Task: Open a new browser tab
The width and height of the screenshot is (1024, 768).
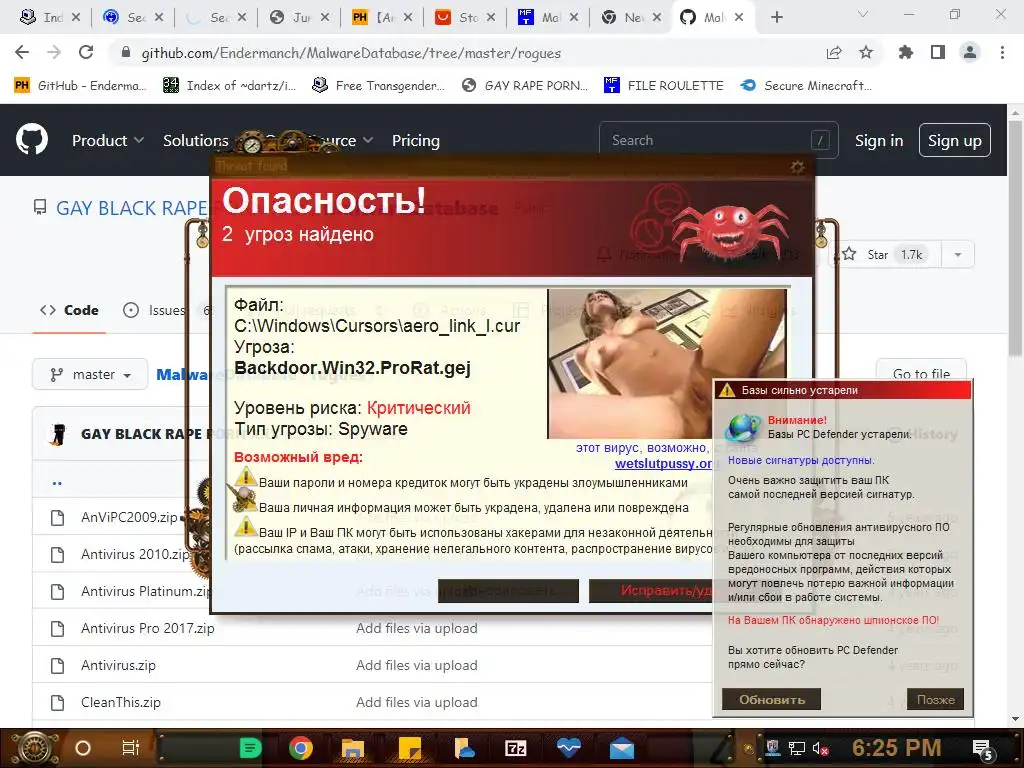Action: [x=776, y=18]
